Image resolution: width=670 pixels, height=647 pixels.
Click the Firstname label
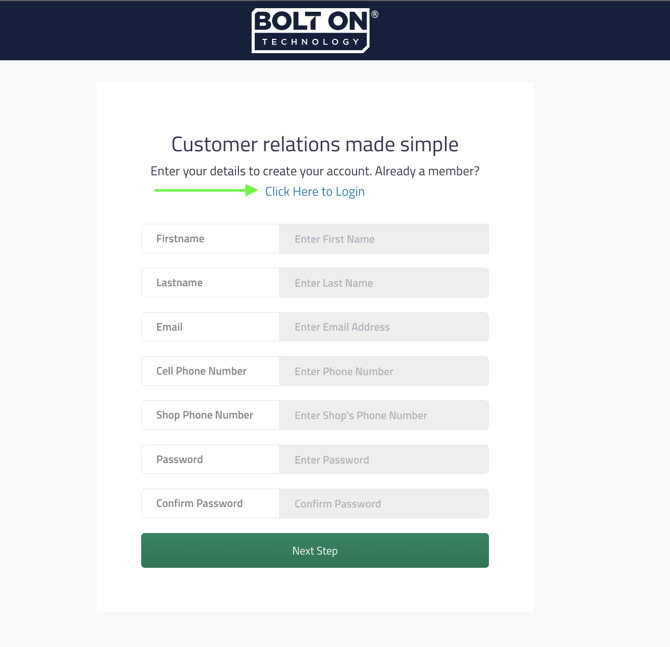point(180,239)
